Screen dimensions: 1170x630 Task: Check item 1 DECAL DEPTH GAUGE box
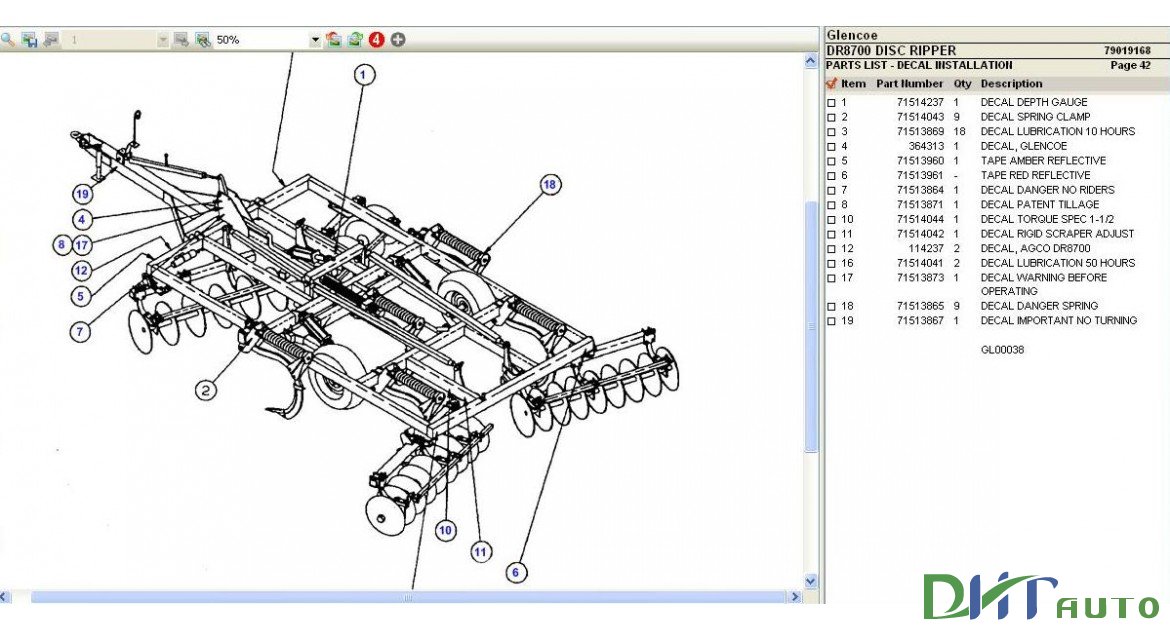click(831, 103)
